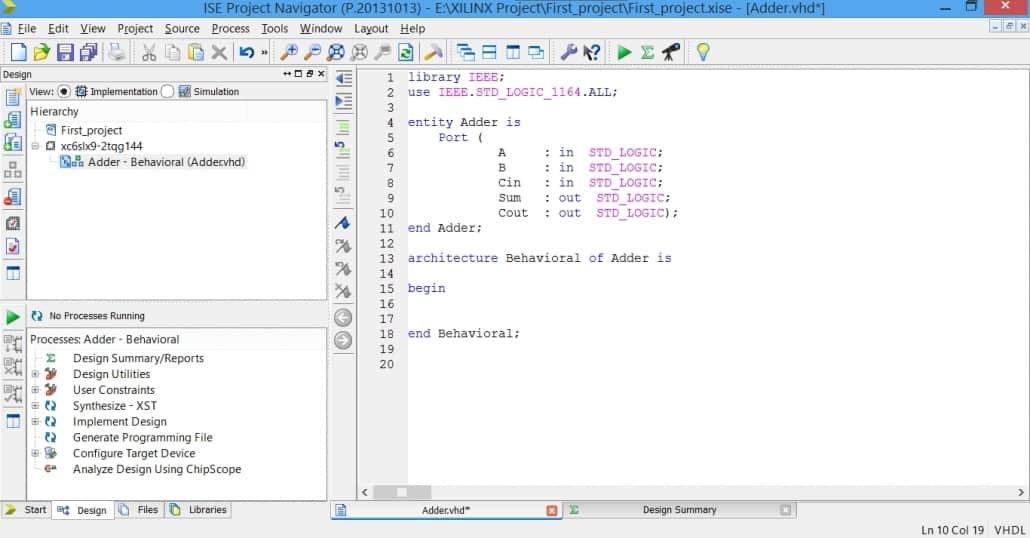Click the binoculars find icon in toolbar
Image resolution: width=1030 pixels, height=538 pixels.
tap(671, 53)
